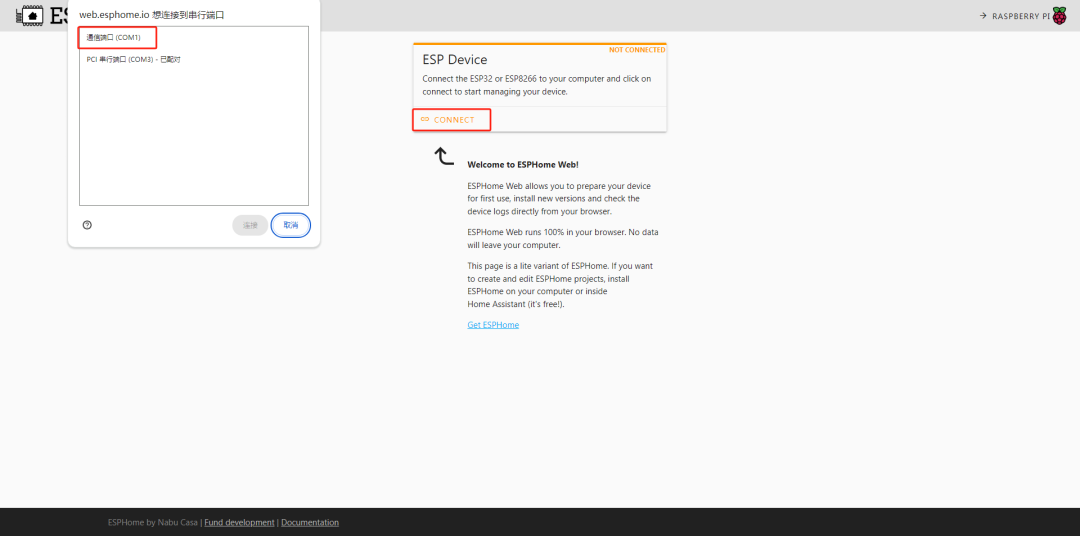
Task: Cancel the serial port dialog
Action: [x=291, y=225]
